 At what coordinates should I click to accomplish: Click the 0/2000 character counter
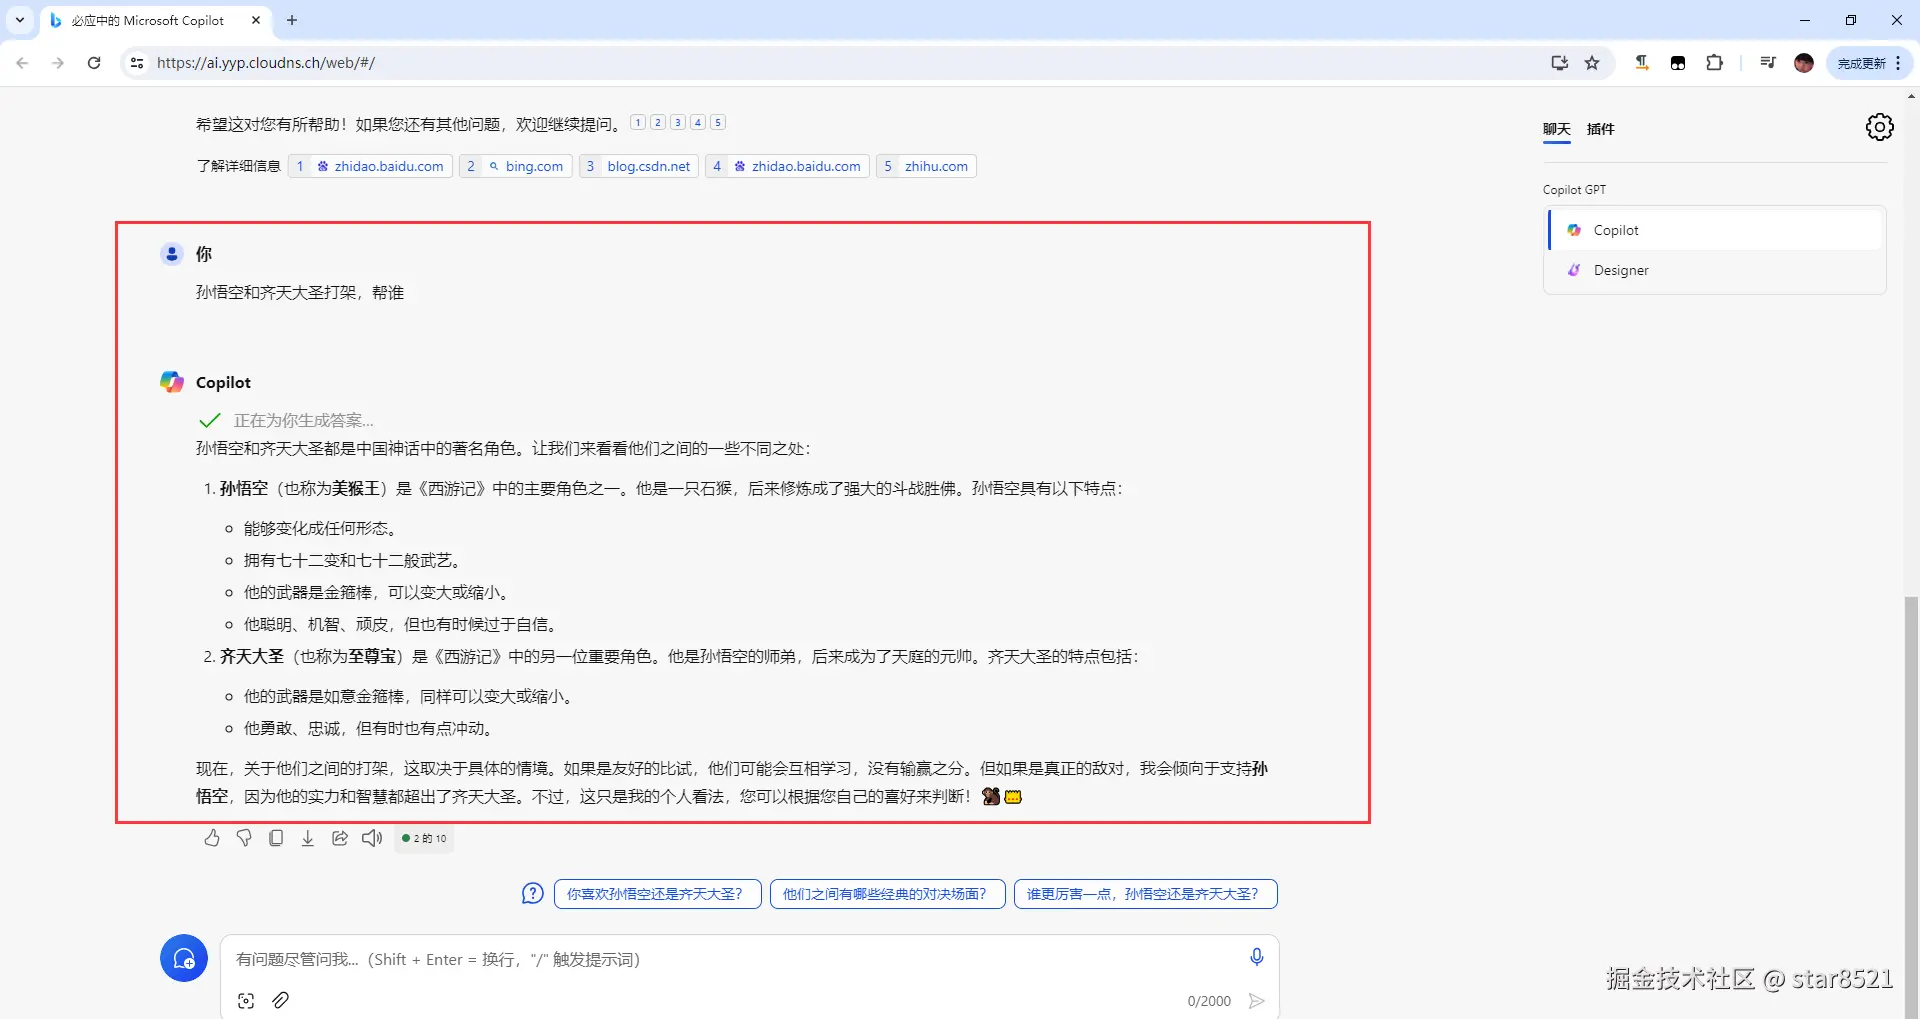click(1209, 1001)
